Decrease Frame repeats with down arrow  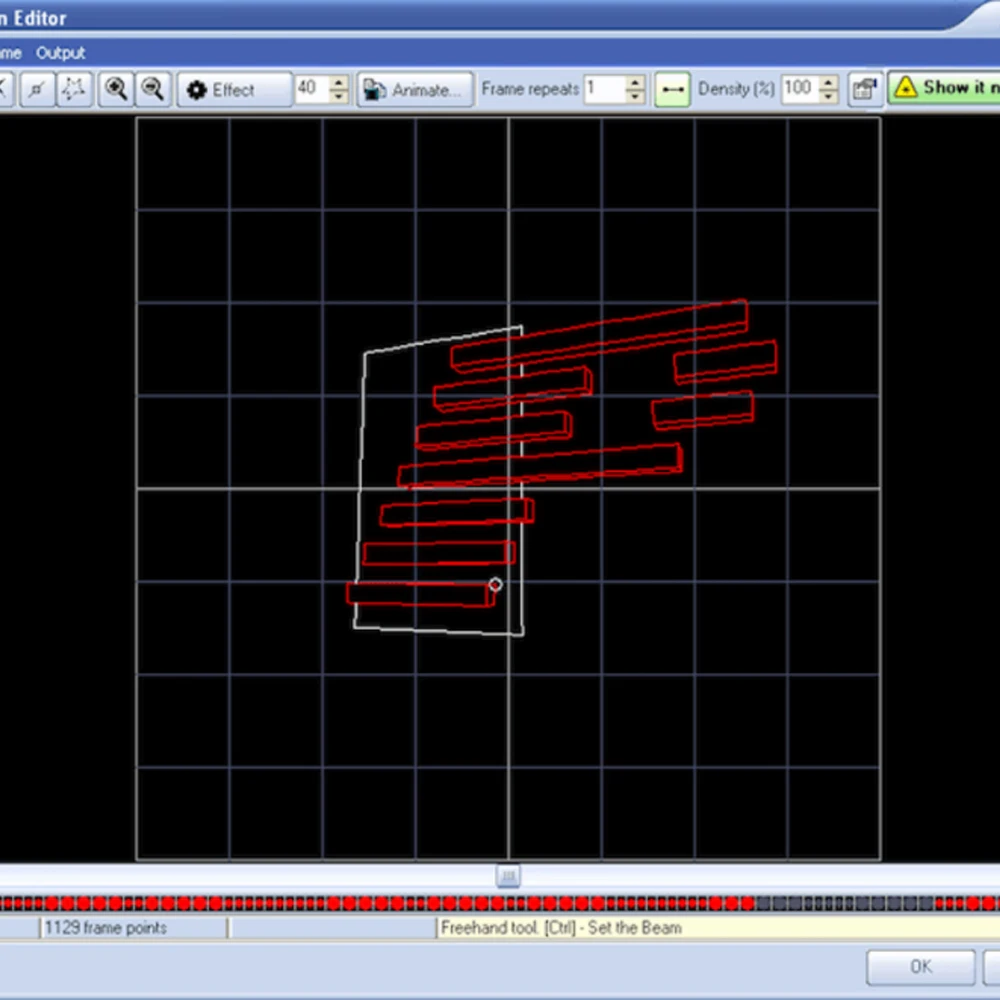tap(635, 96)
